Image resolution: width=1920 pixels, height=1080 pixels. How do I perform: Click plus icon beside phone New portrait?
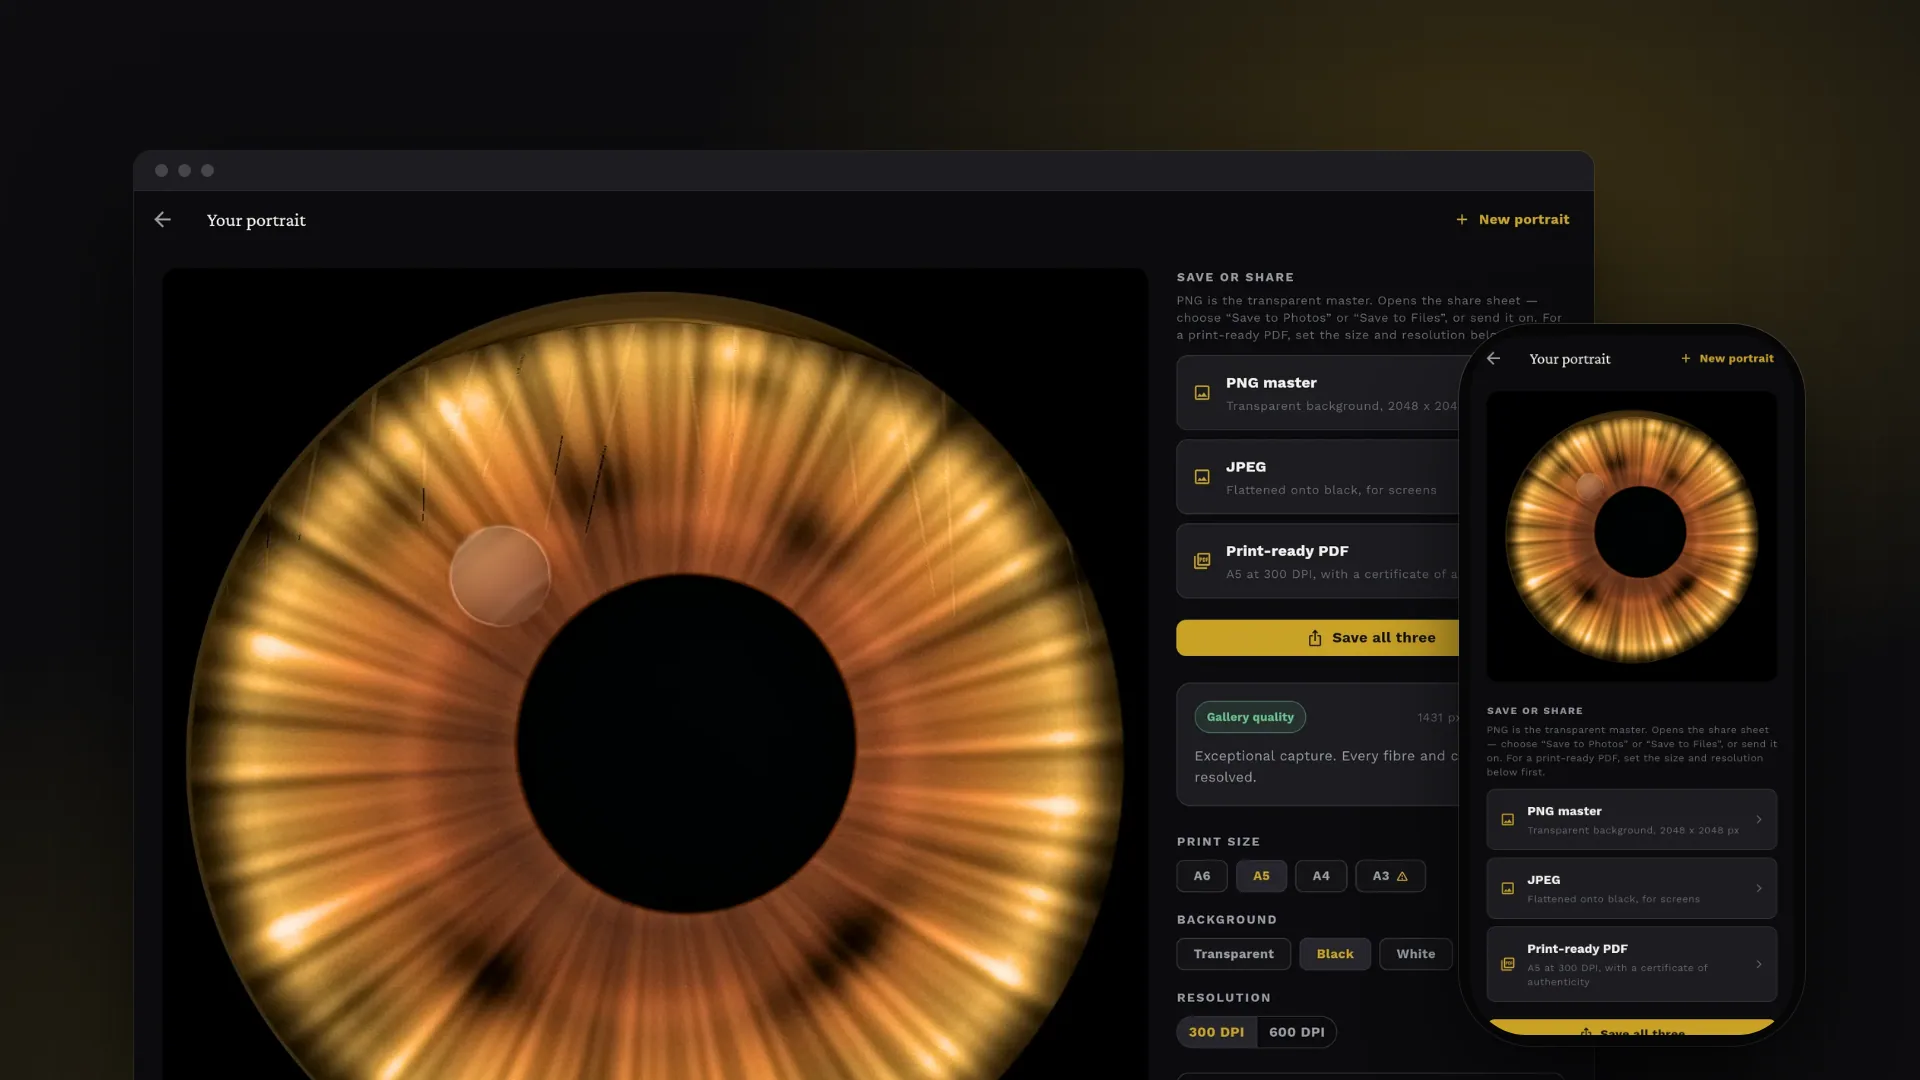[1686, 359]
